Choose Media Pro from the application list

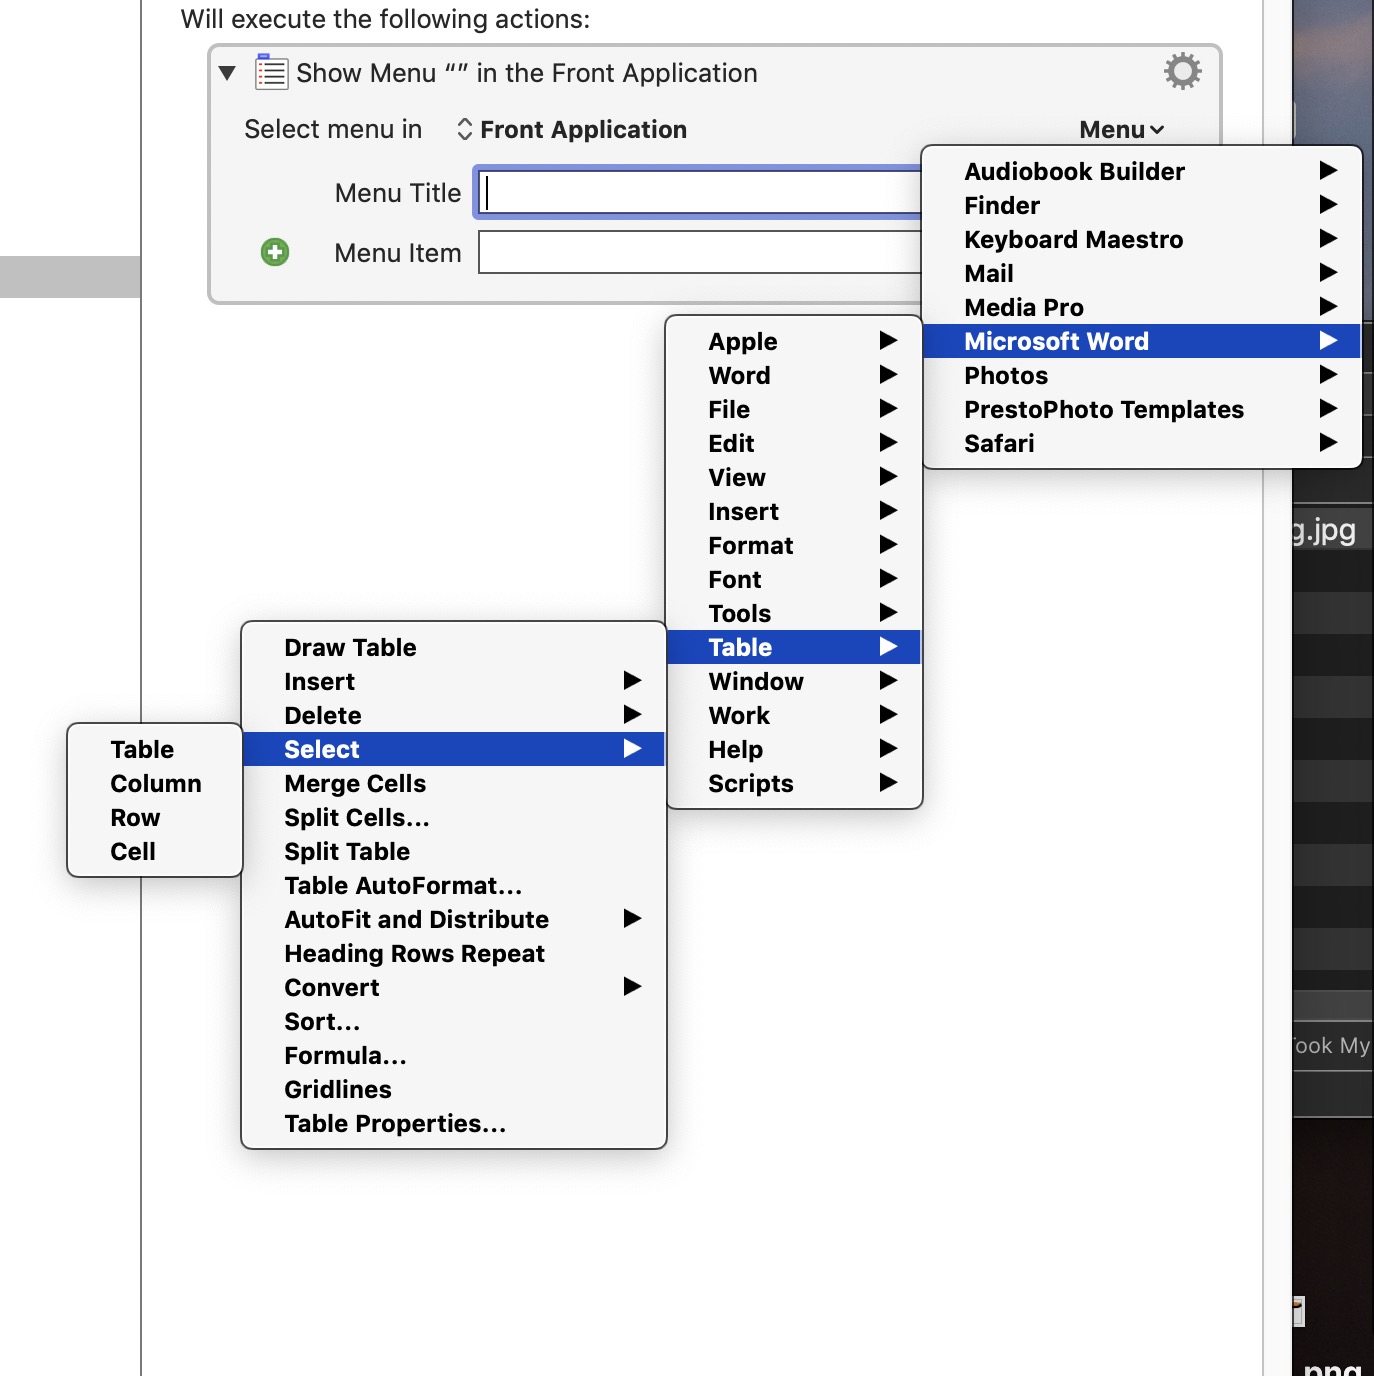[x=1141, y=308]
